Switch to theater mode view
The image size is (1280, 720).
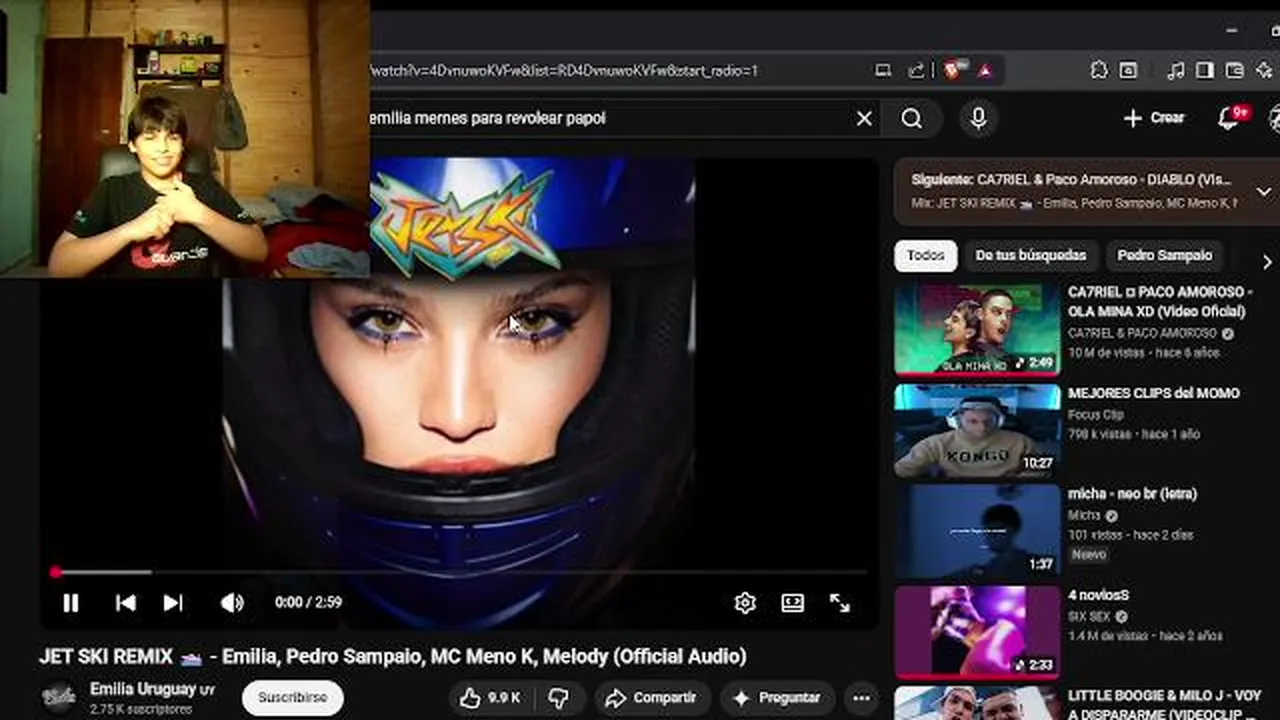pos(792,603)
